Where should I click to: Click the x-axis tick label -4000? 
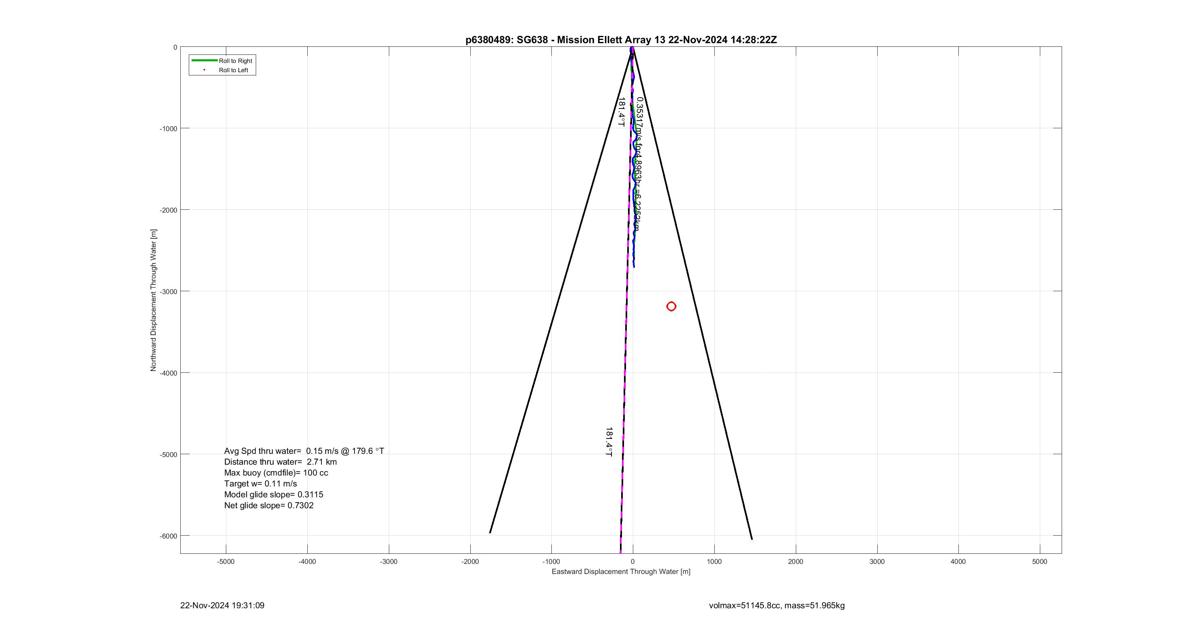click(x=307, y=562)
